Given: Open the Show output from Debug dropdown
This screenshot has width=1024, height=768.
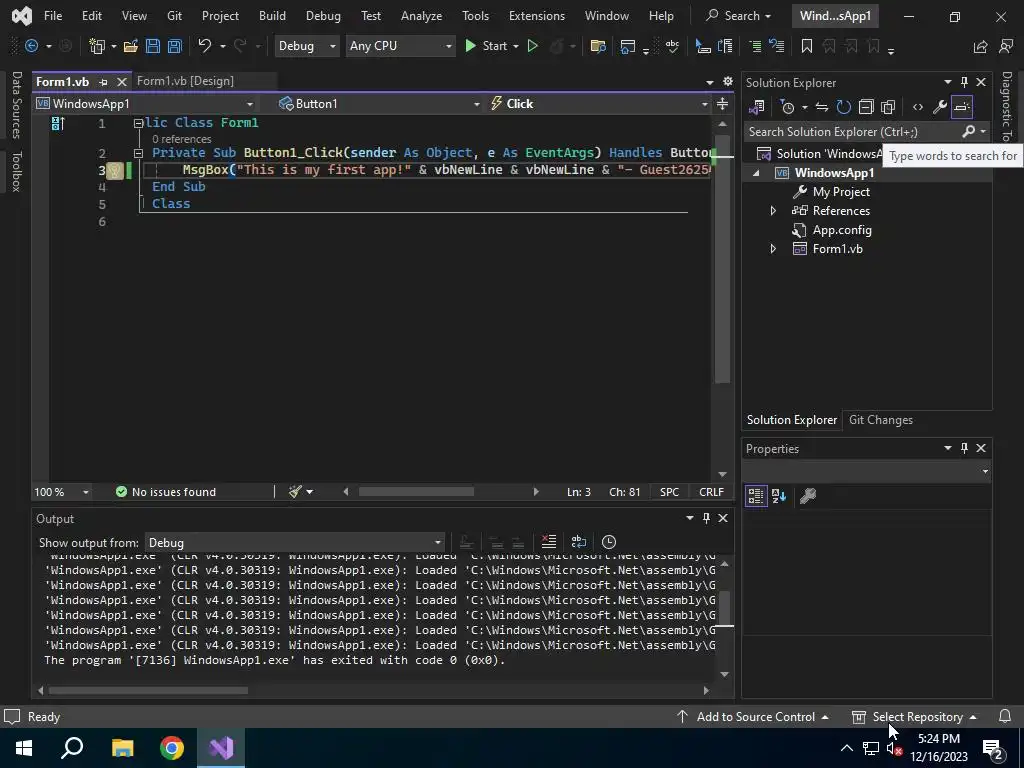Looking at the screenshot, I should tap(295, 543).
